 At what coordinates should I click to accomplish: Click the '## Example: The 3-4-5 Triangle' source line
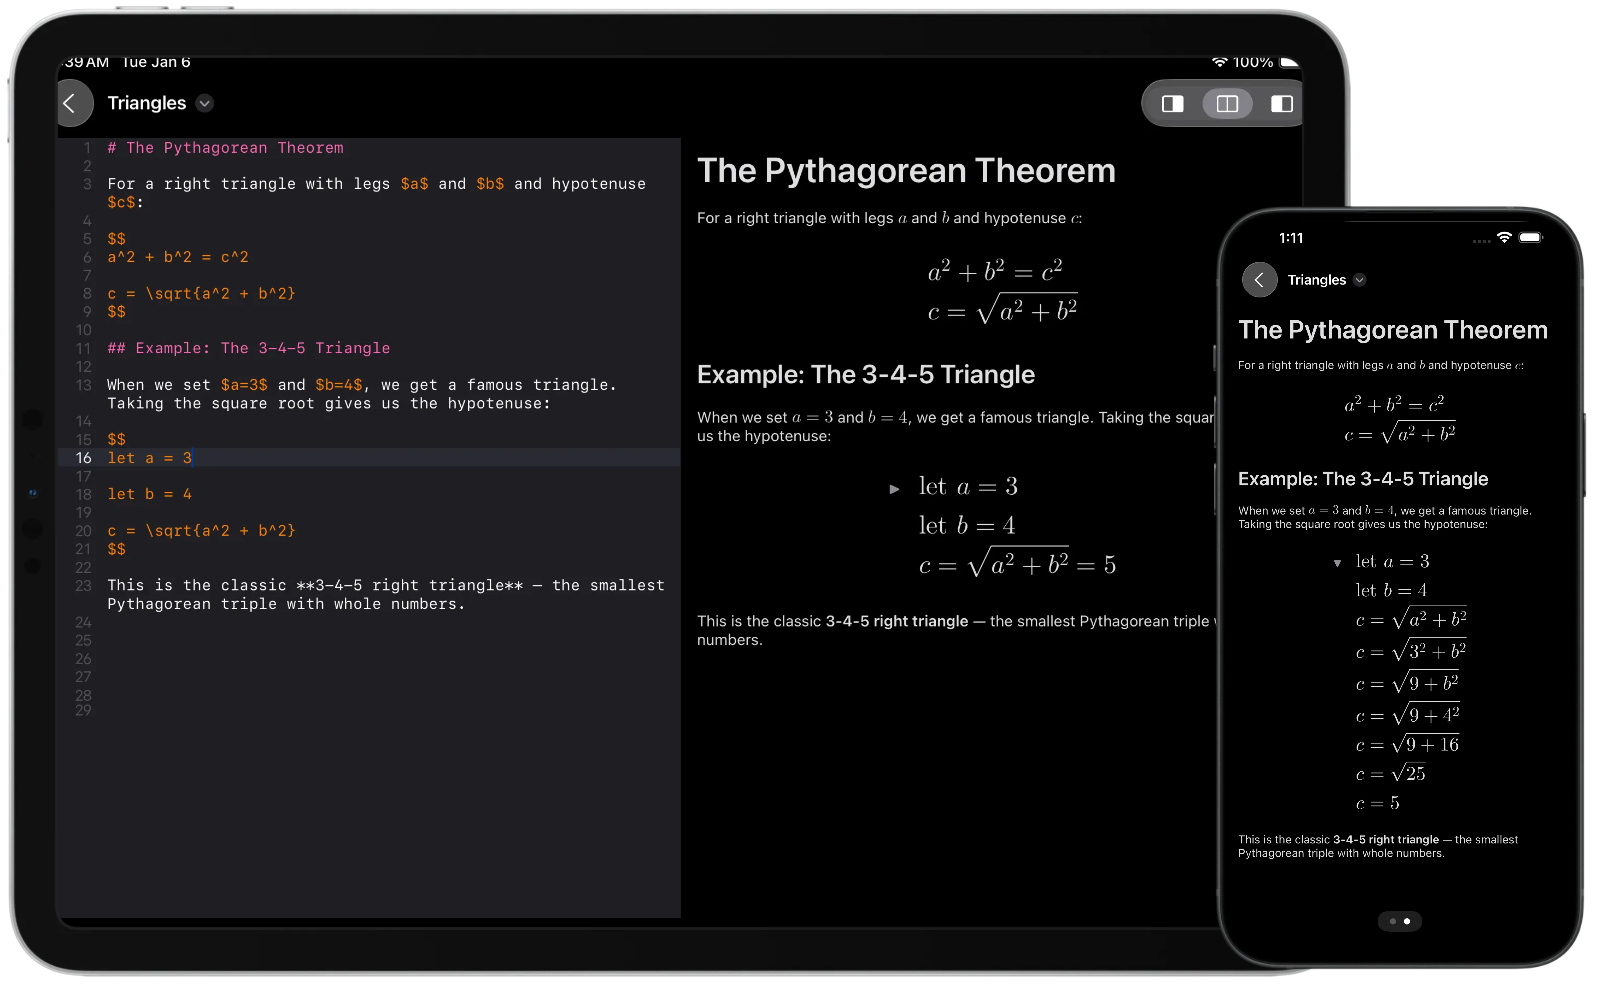(x=249, y=348)
